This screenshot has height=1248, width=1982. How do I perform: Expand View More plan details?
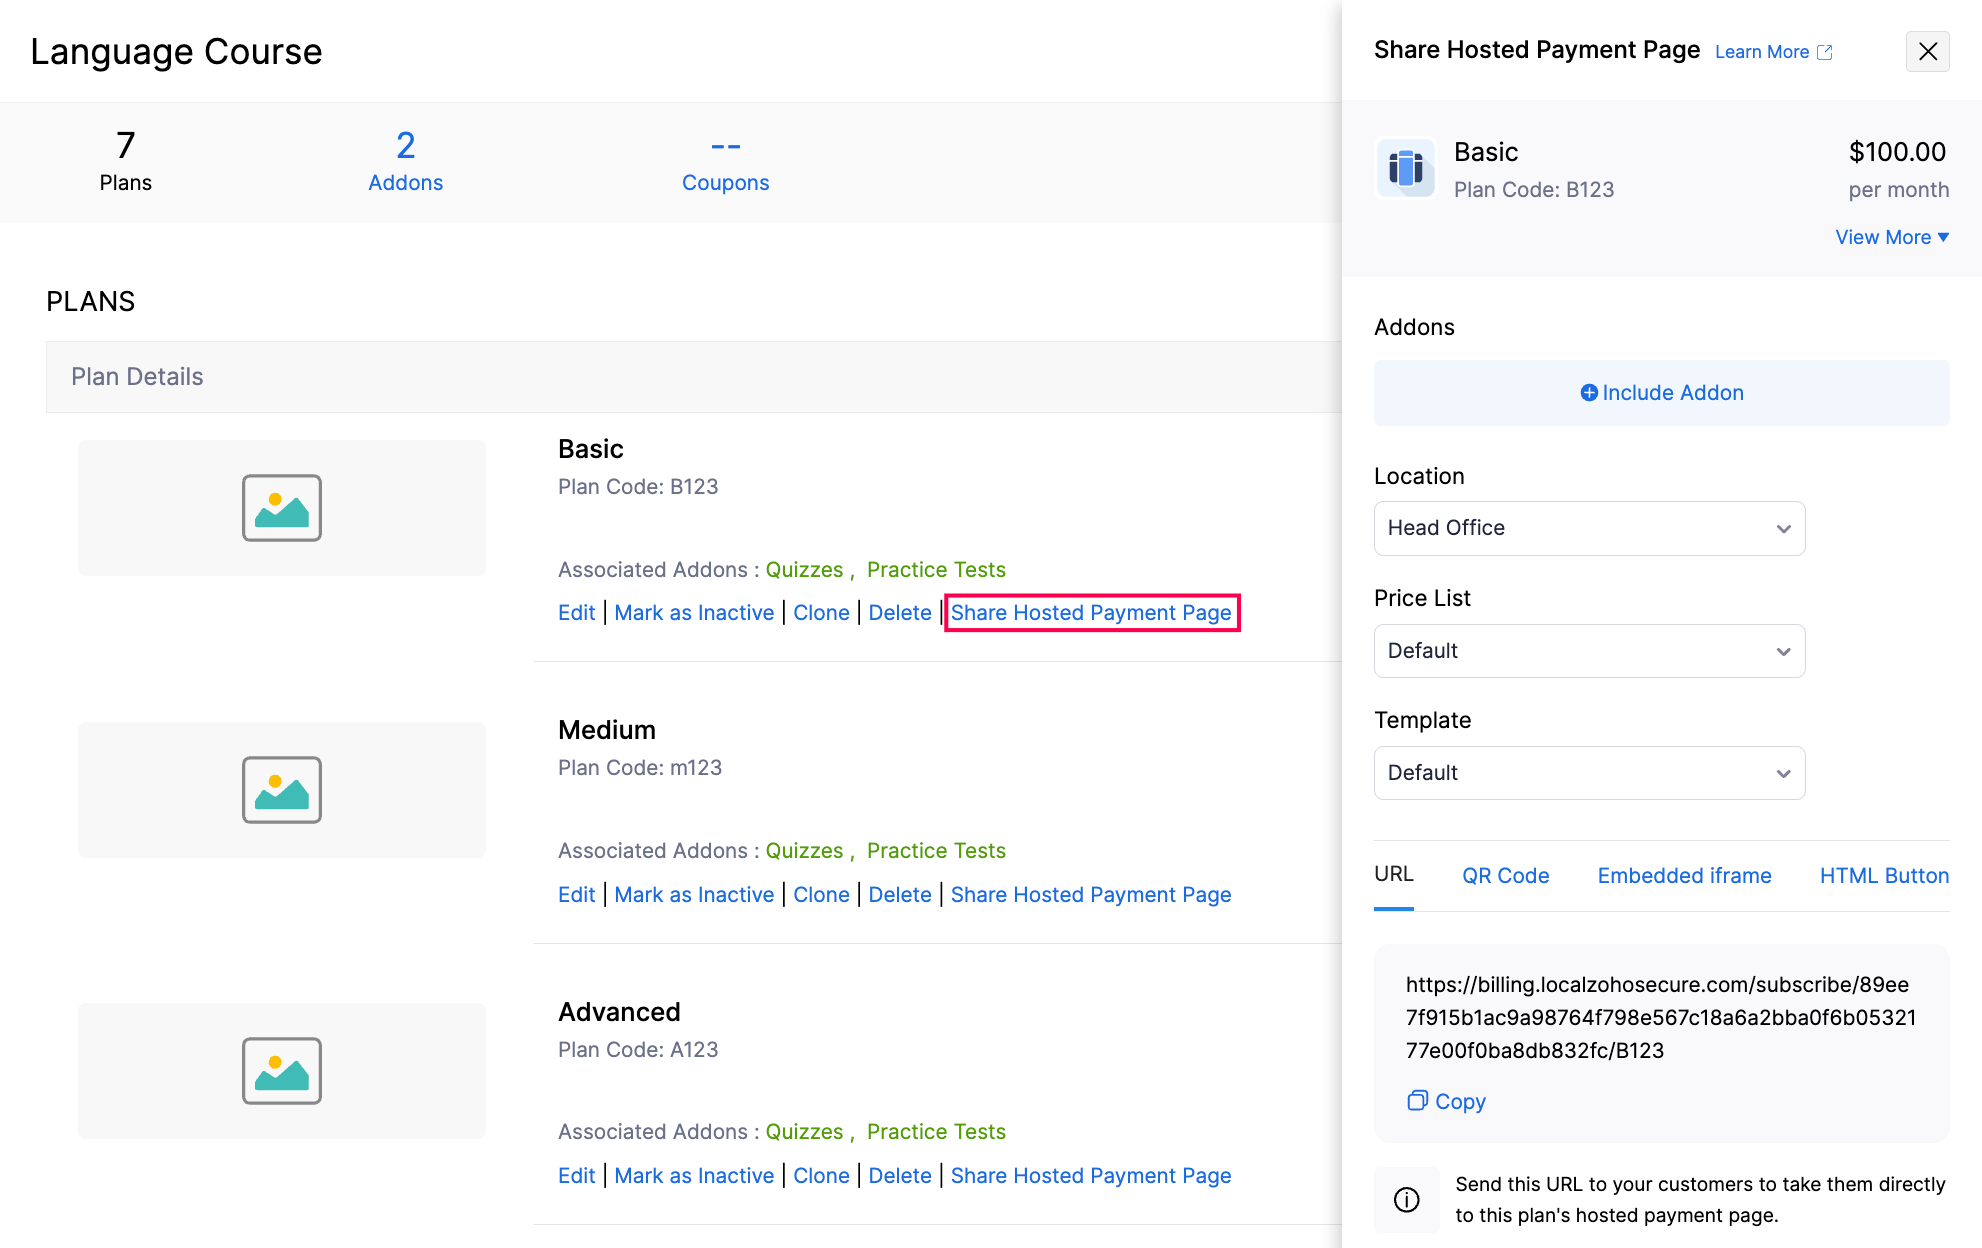click(x=1891, y=237)
